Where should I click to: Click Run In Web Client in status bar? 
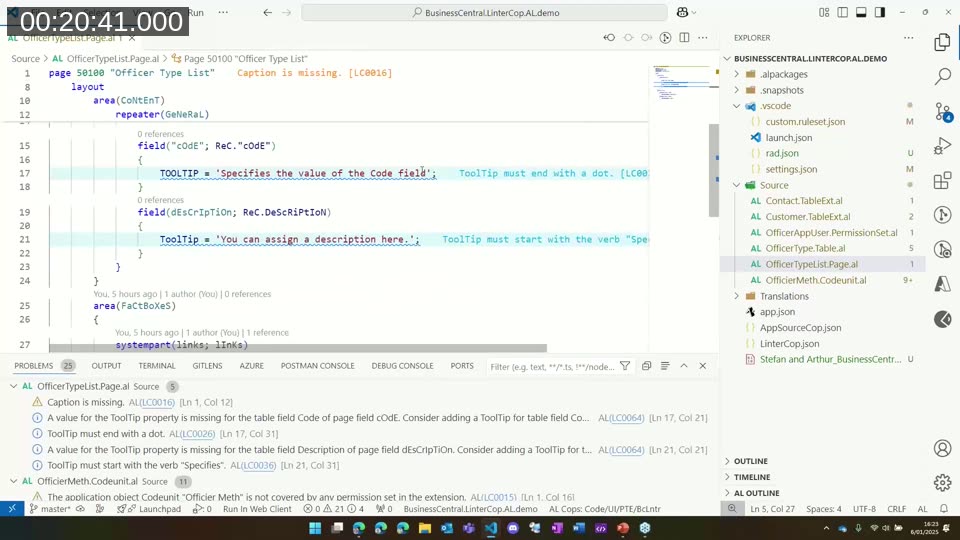(x=257, y=509)
